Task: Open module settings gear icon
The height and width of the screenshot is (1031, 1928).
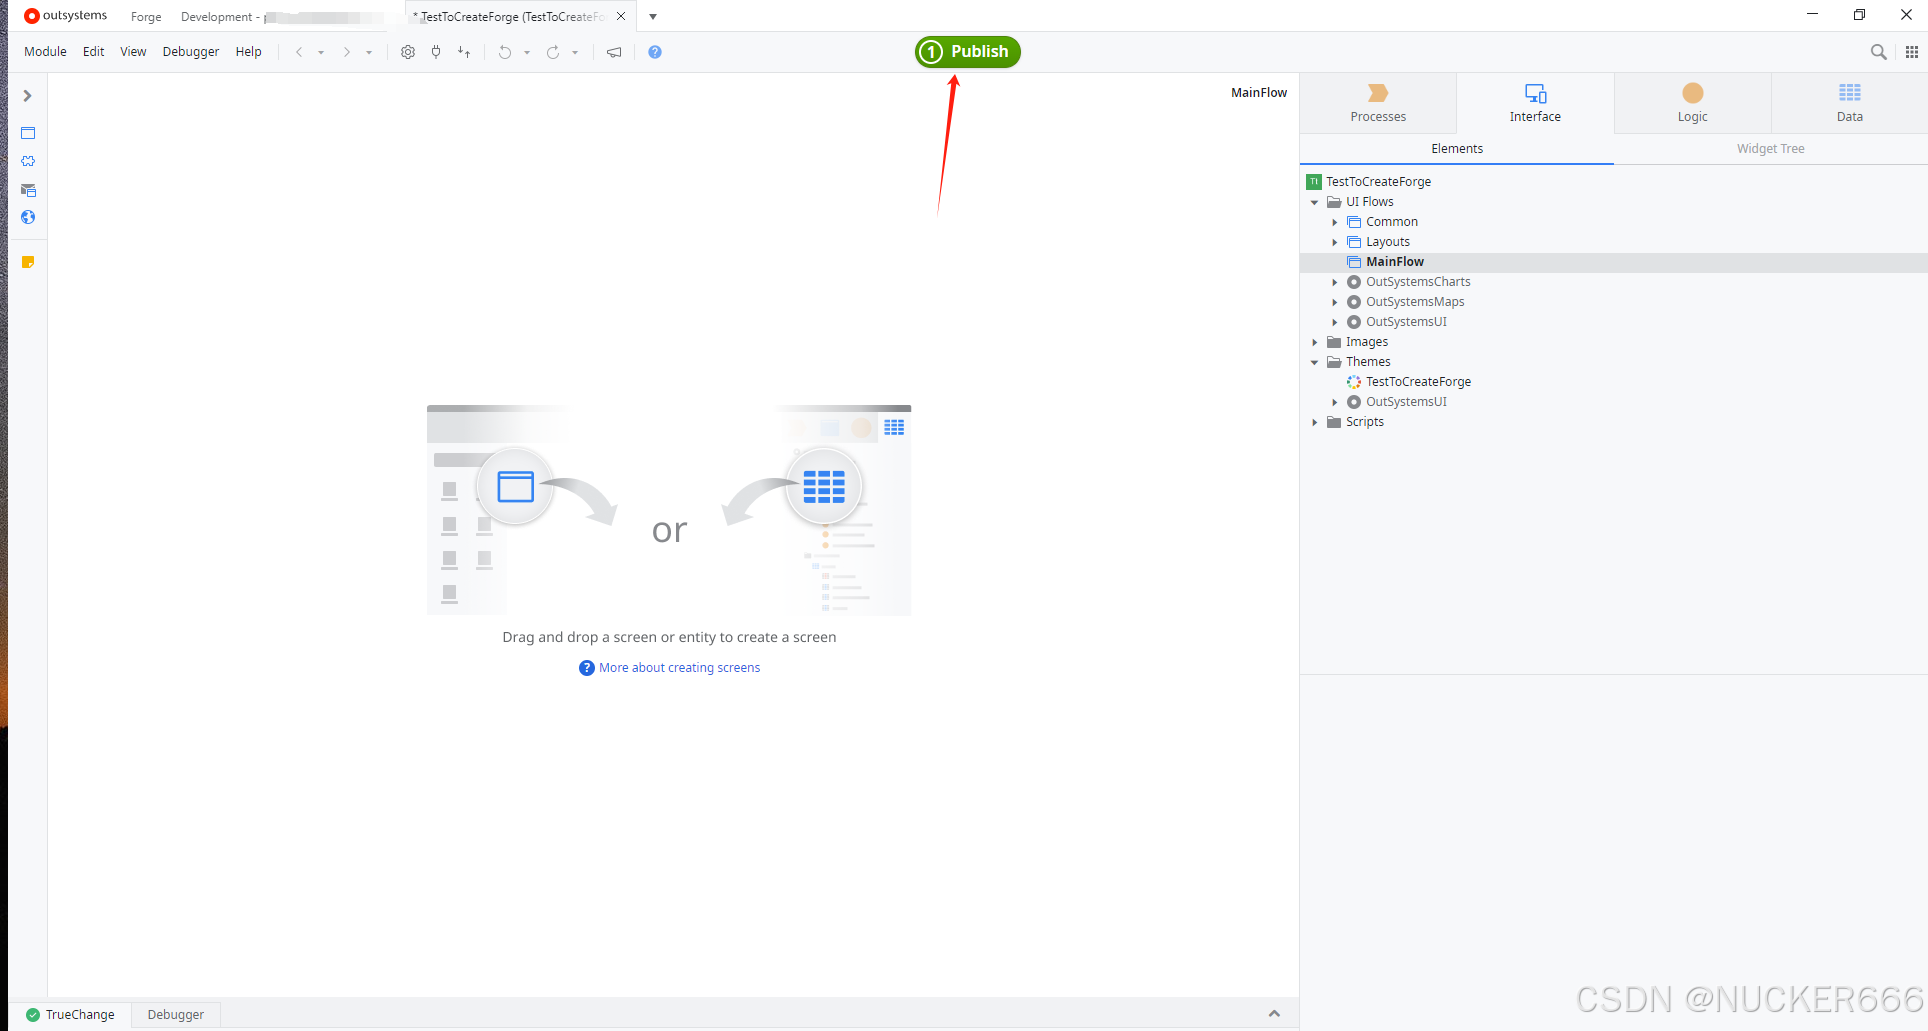Action: point(408,52)
